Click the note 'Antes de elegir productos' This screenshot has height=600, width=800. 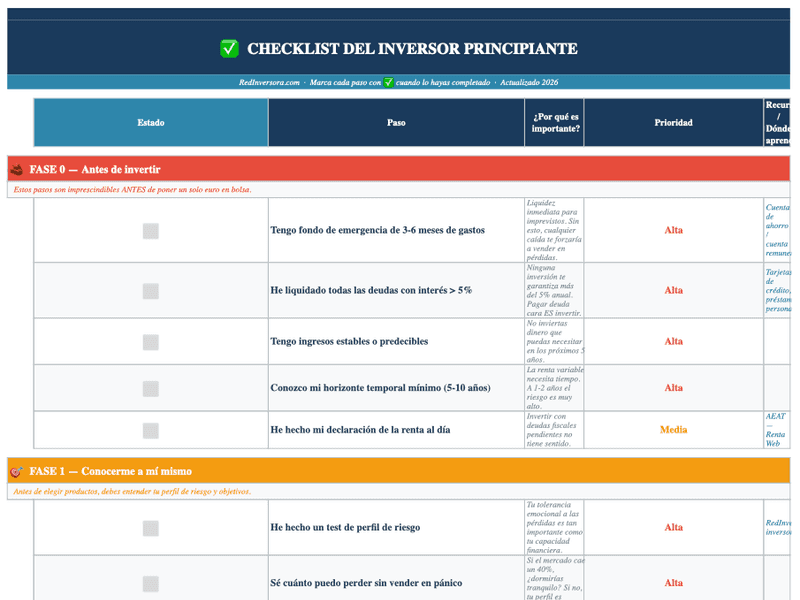pos(132,491)
